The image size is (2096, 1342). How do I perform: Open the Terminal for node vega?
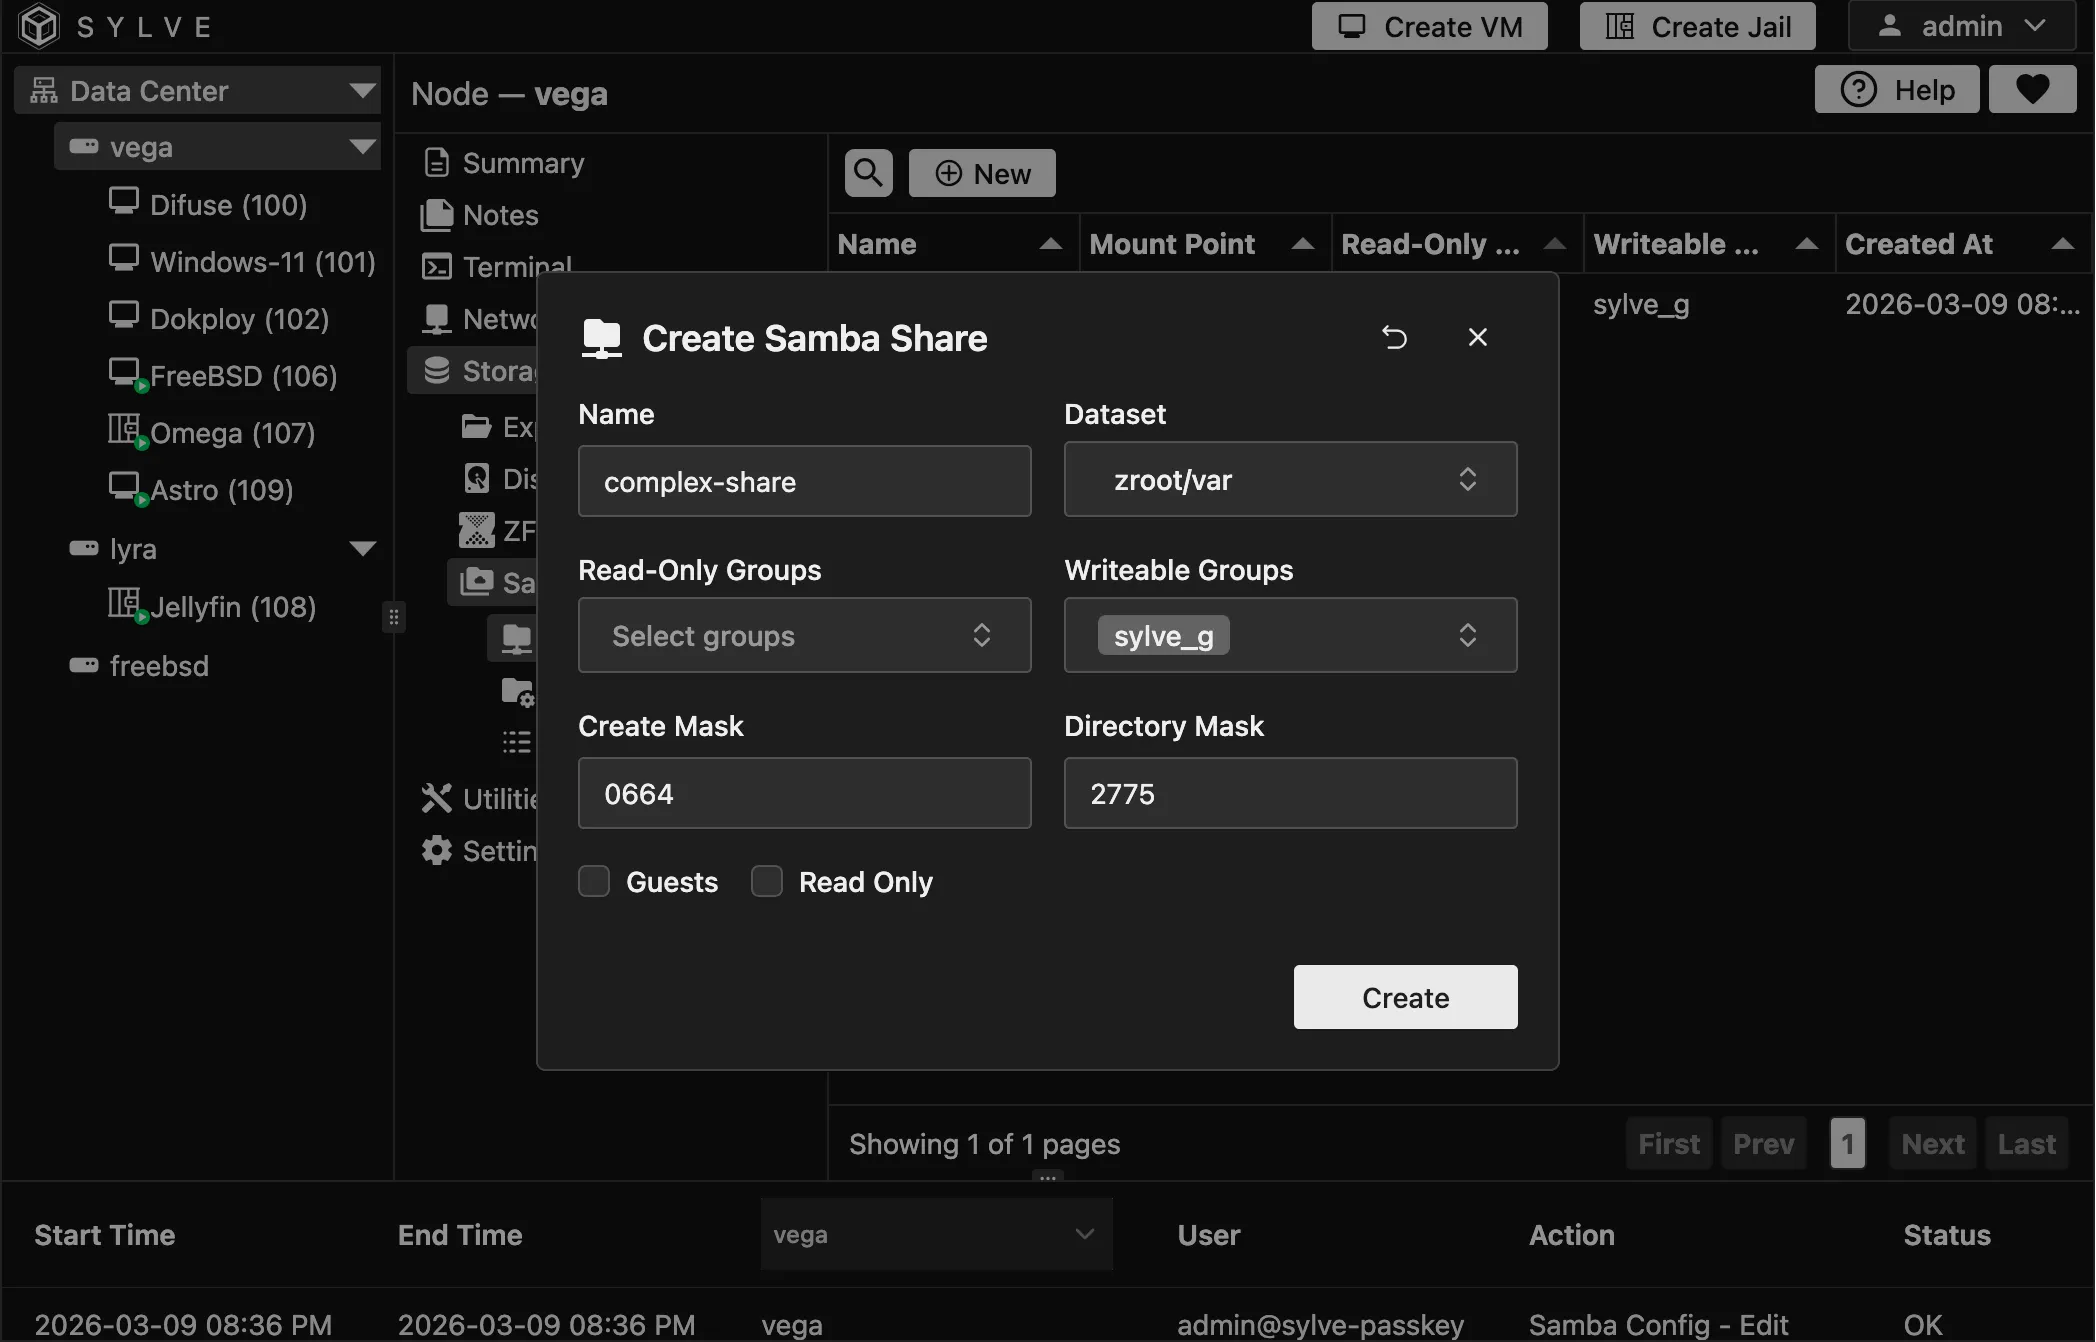tap(437, 266)
